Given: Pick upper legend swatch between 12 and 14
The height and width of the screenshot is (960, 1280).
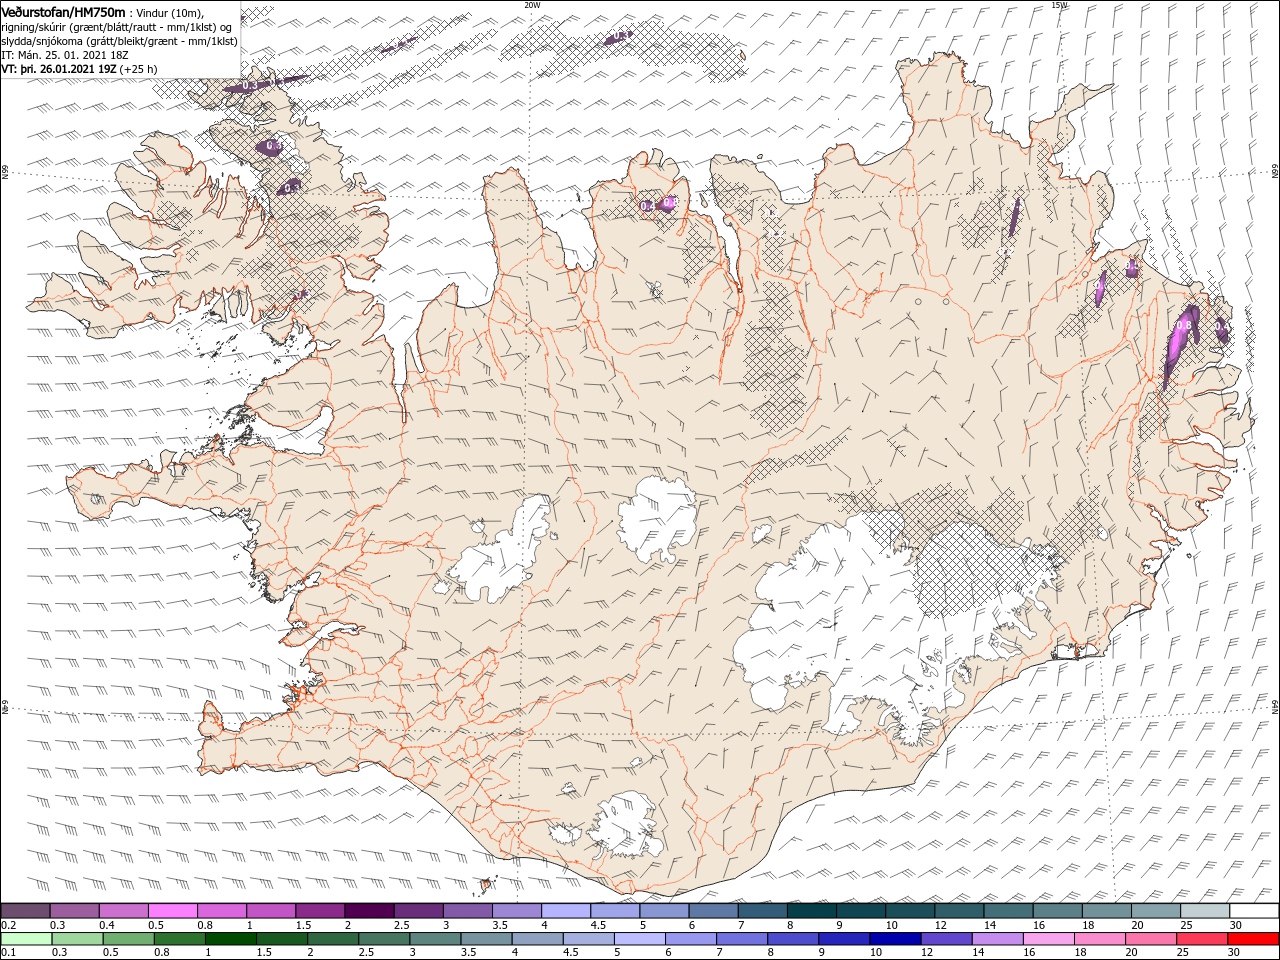Looking at the screenshot, I should coord(957,911).
